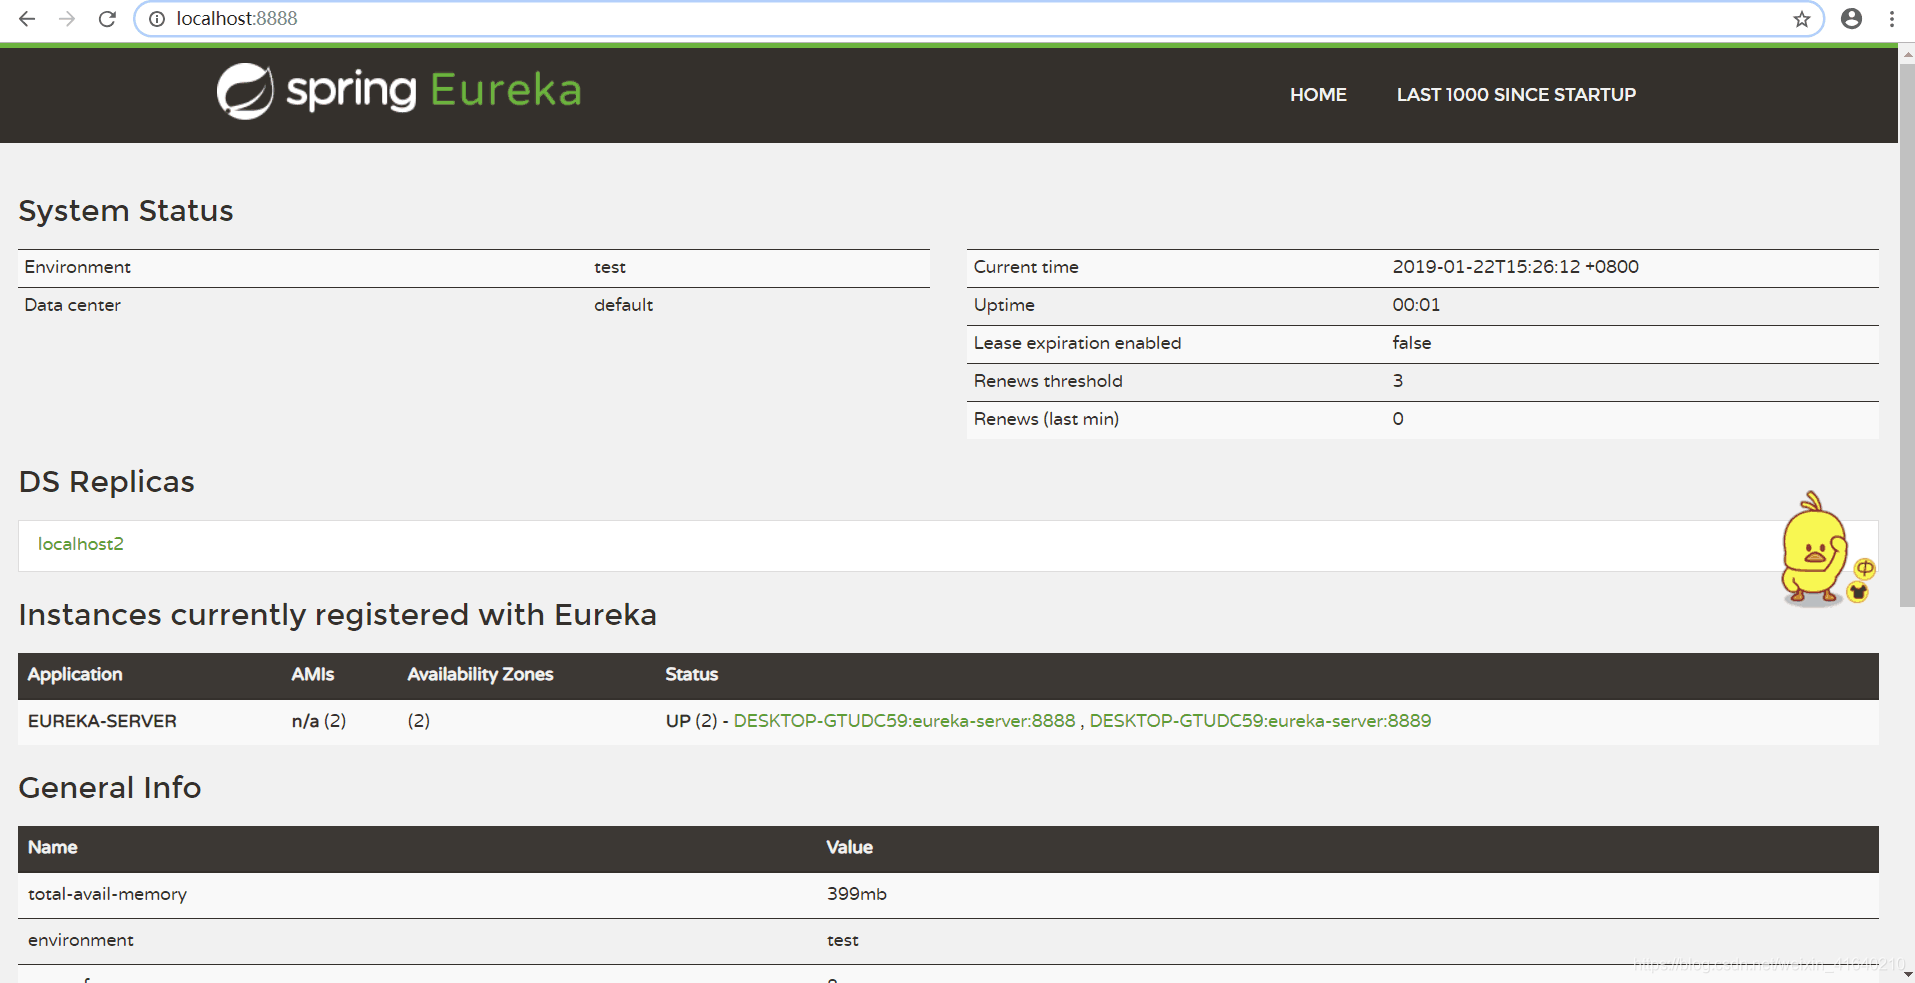Select the Renews threshold value 3

pyautogui.click(x=1397, y=381)
